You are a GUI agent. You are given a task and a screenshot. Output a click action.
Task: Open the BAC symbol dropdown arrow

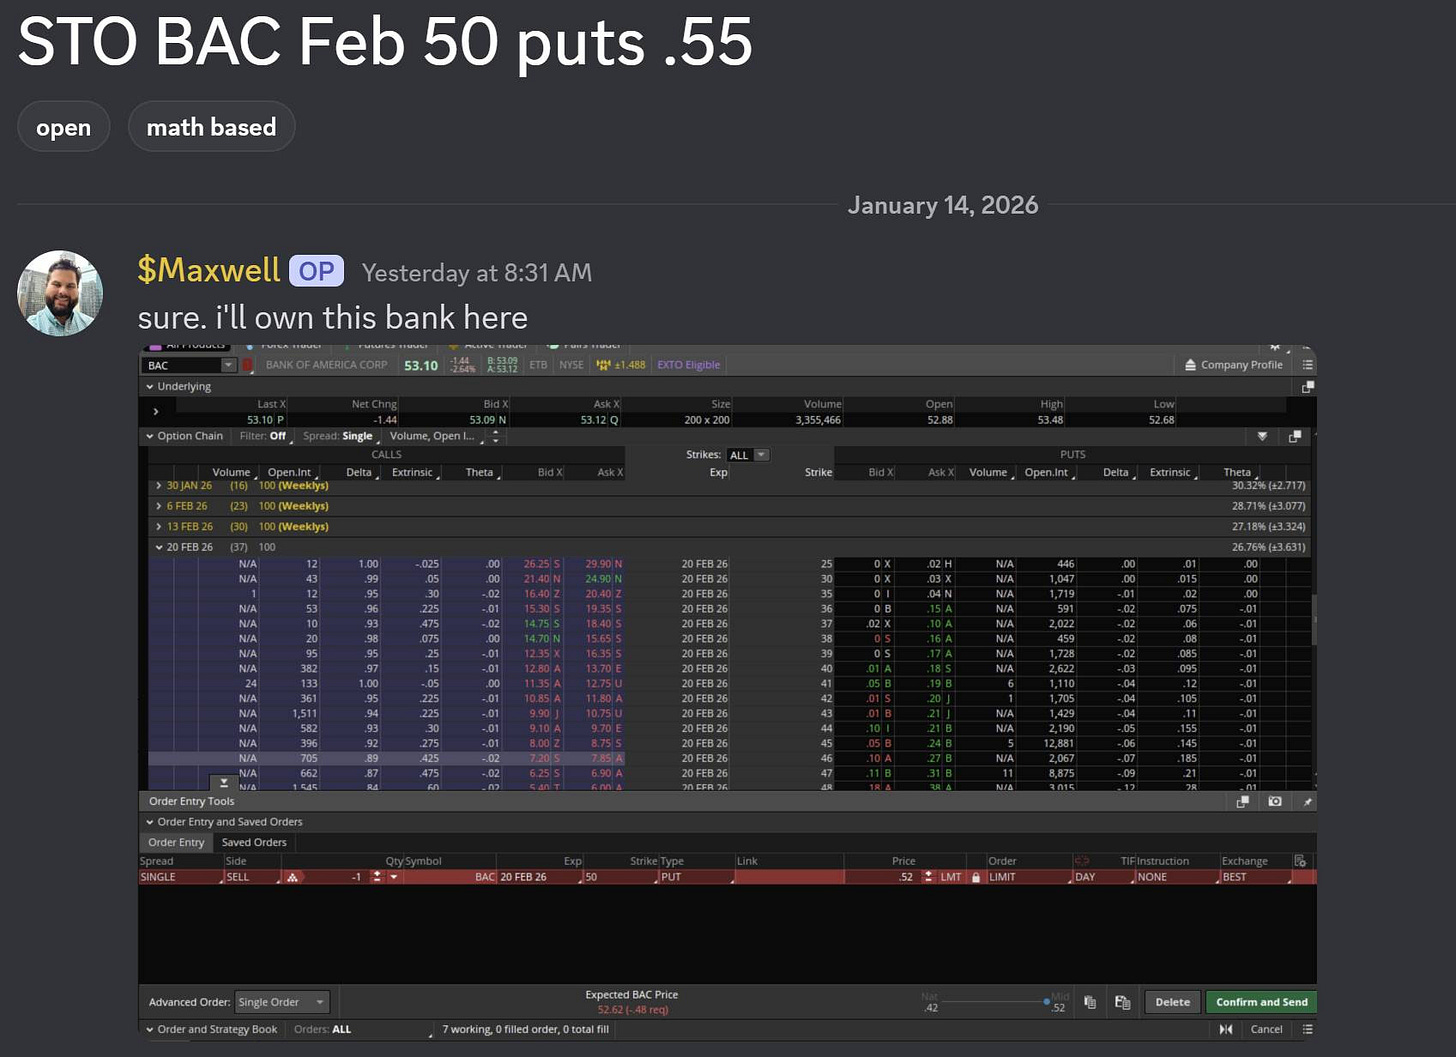[x=228, y=365]
